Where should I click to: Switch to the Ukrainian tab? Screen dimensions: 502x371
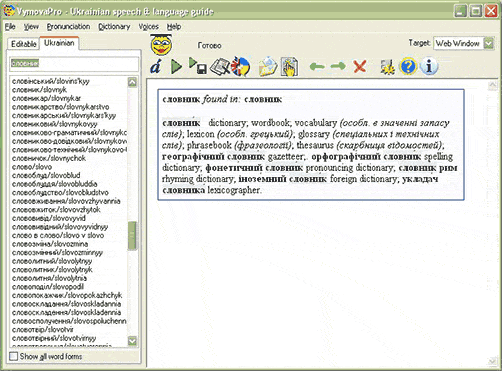59,43
